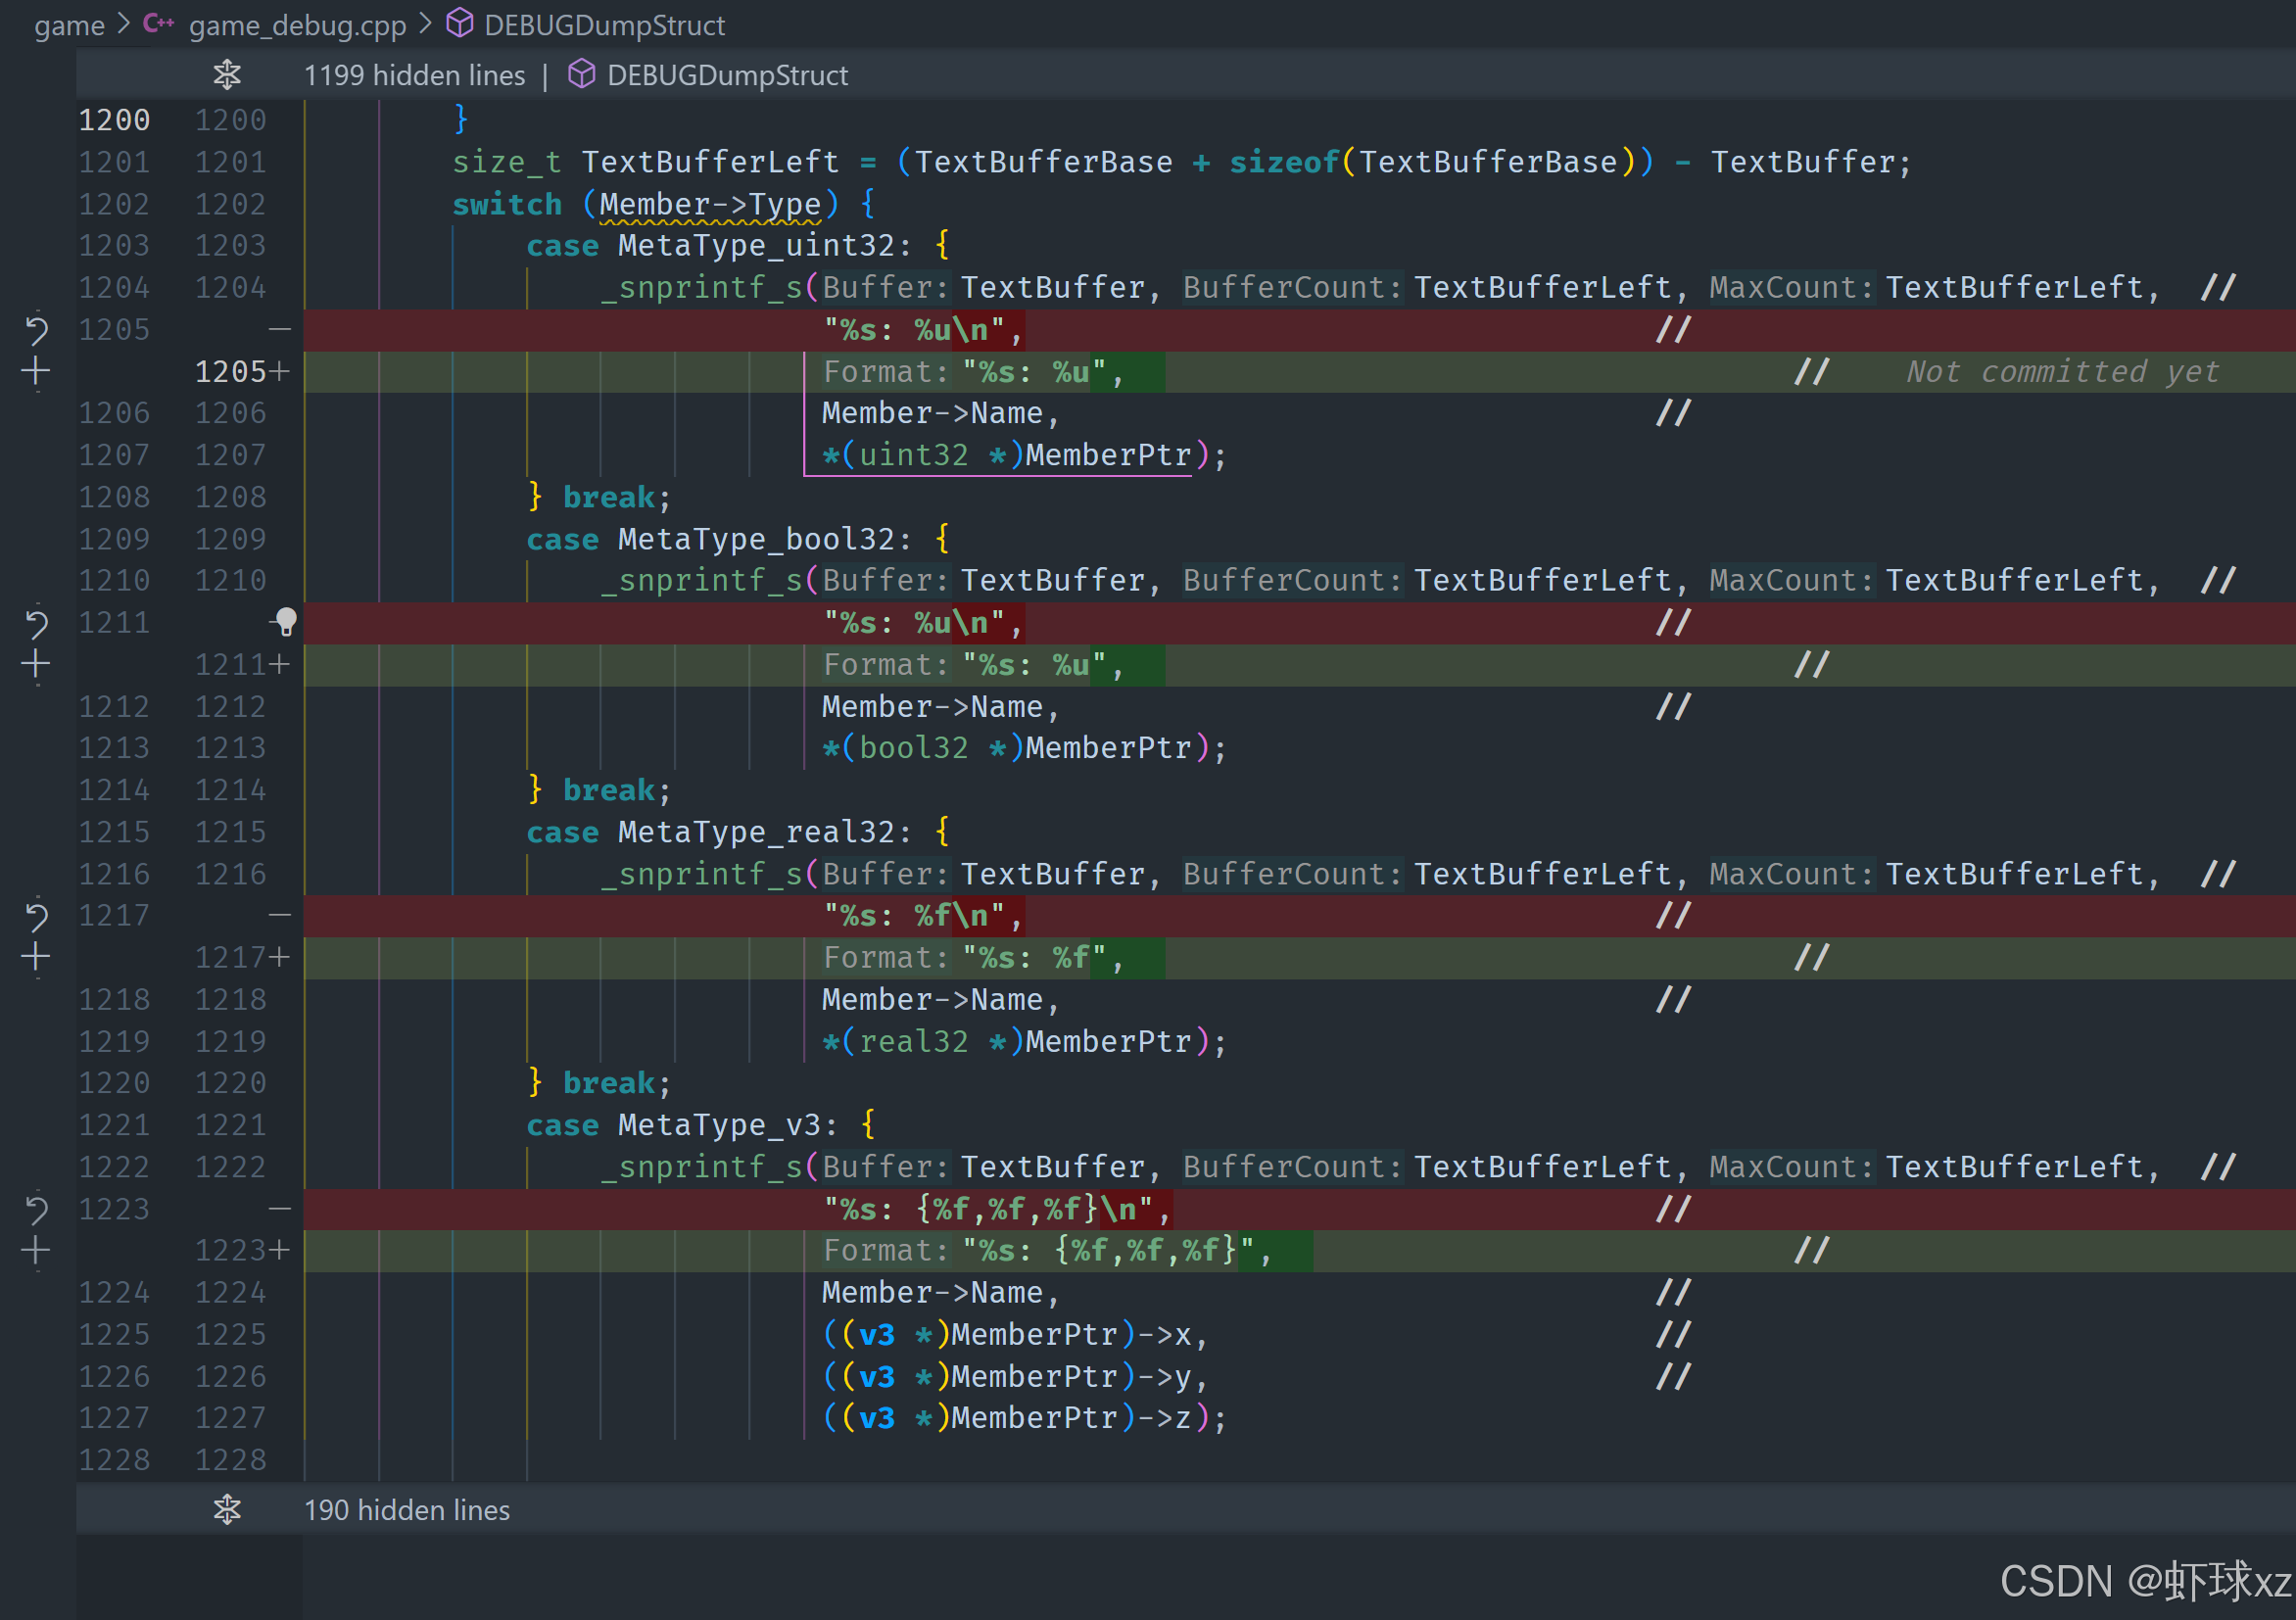
Task: Click the 190 hidden lines text
Action: (407, 1510)
